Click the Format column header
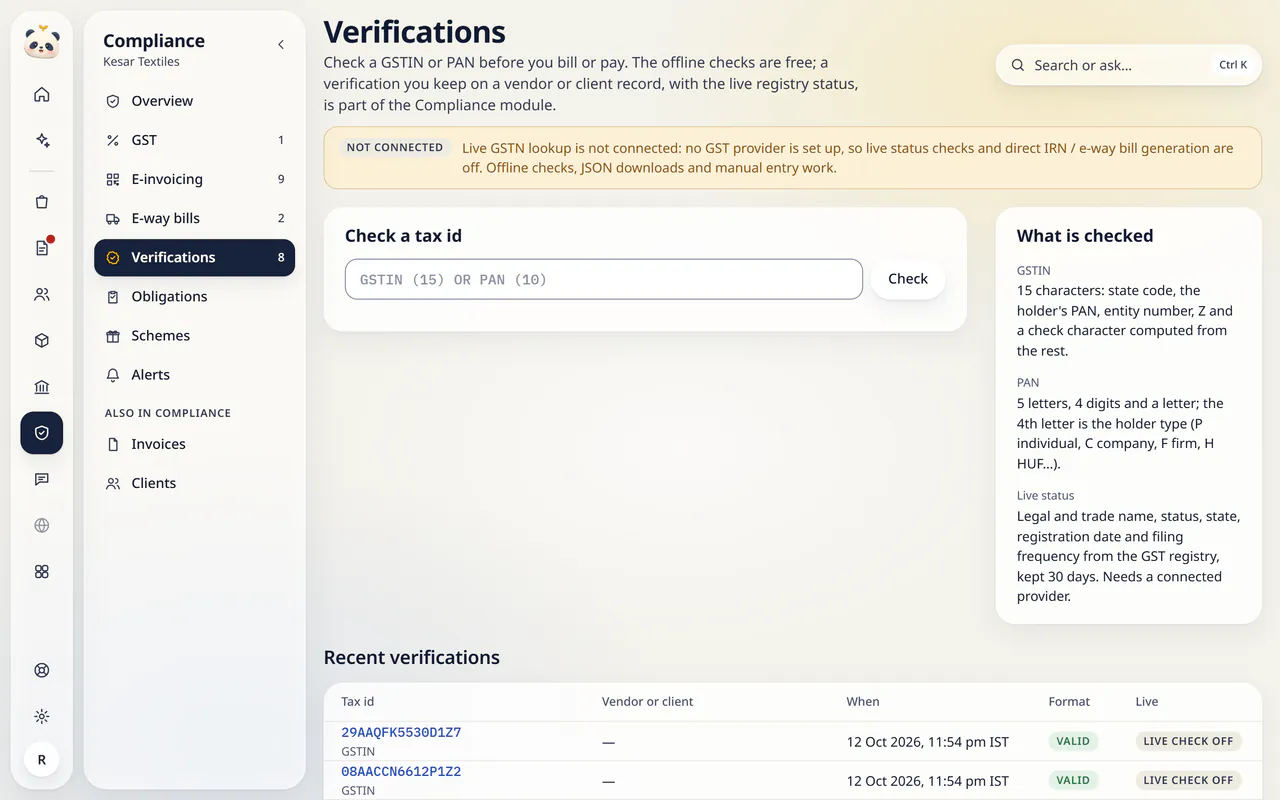 tap(1069, 702)
